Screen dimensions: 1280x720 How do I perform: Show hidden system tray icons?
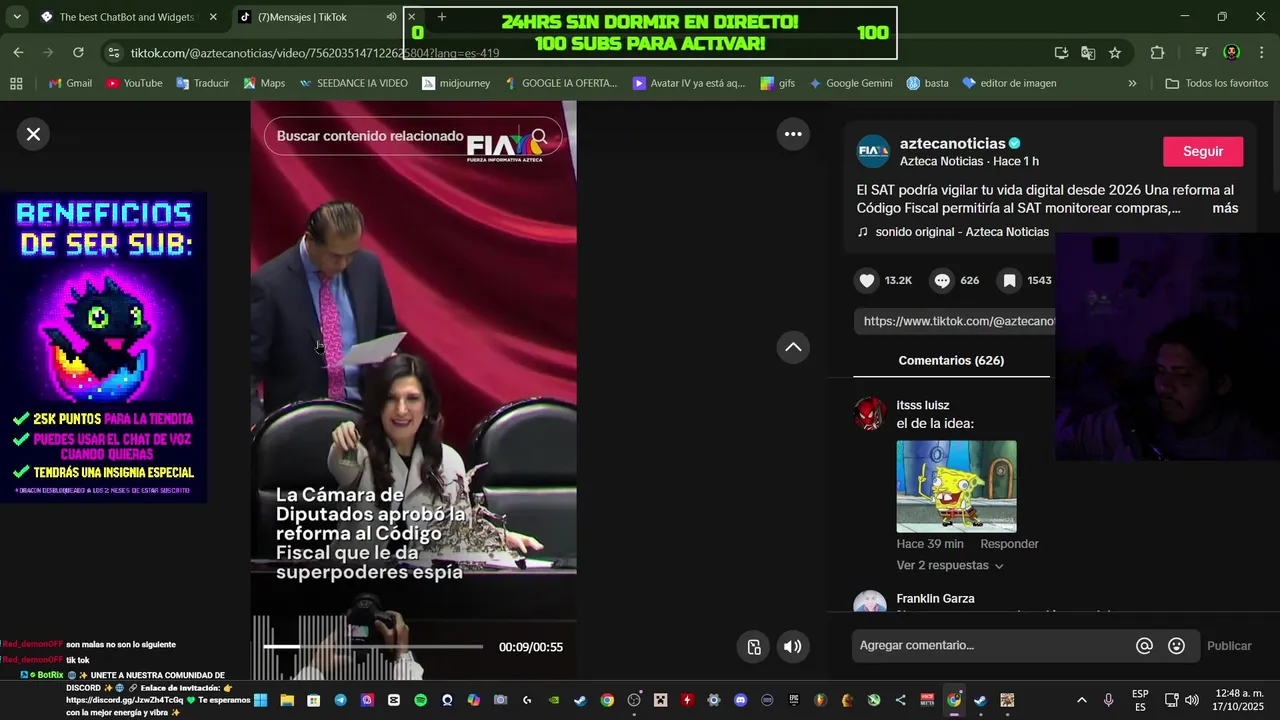pos(1081,701)
